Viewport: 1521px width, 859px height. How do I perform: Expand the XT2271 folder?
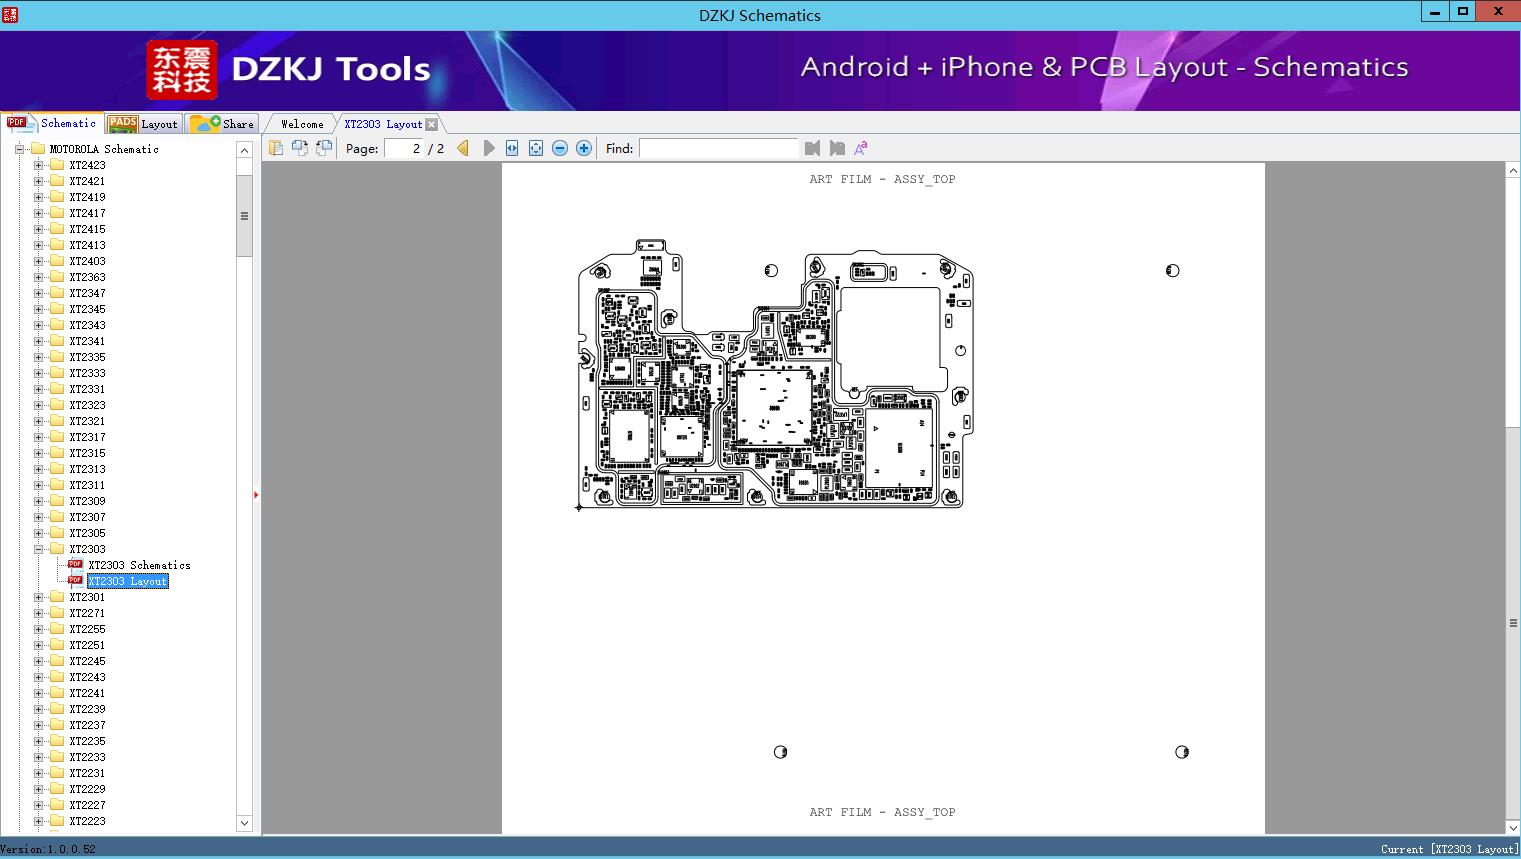[x=38, y=613]
